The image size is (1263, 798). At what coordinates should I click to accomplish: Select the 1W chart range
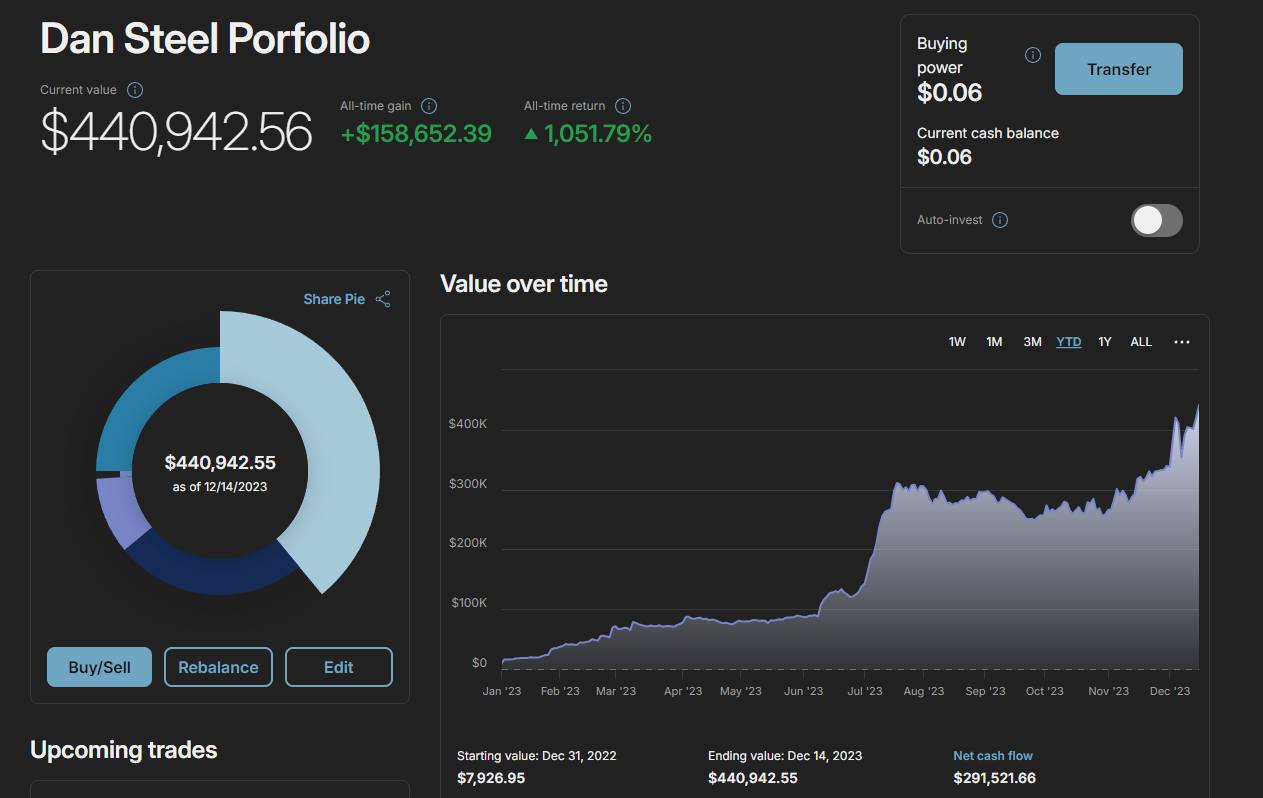click(x=957, y=342)
